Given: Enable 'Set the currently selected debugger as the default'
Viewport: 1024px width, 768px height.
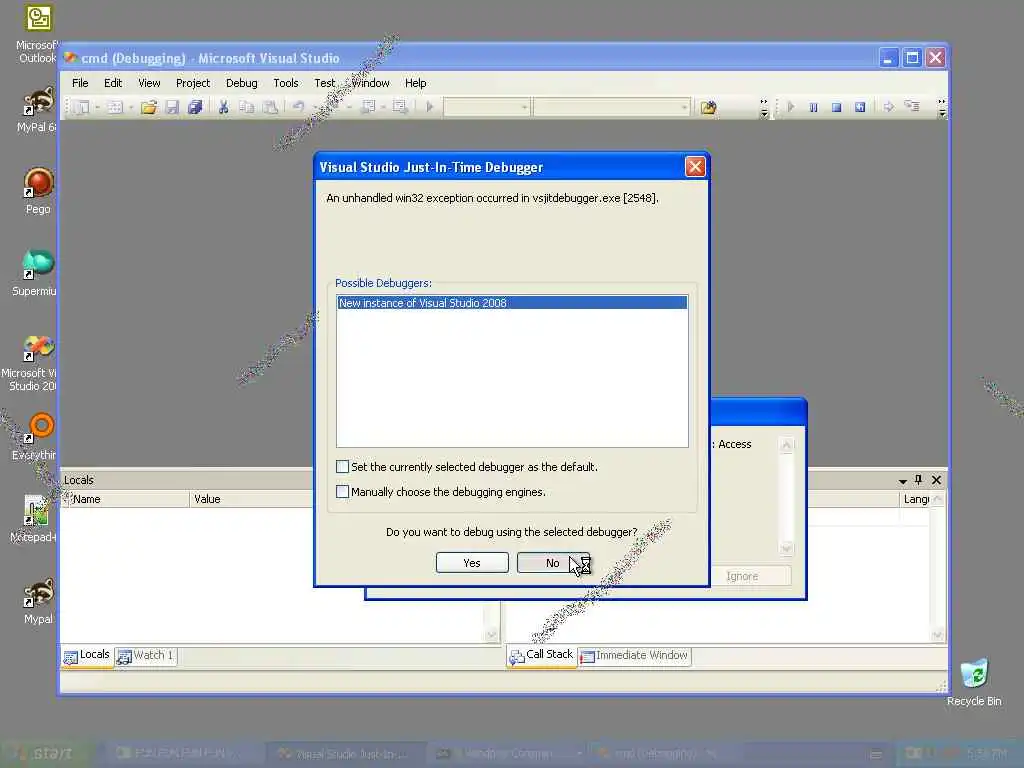Looking at the screenshot, I should 342,466.
